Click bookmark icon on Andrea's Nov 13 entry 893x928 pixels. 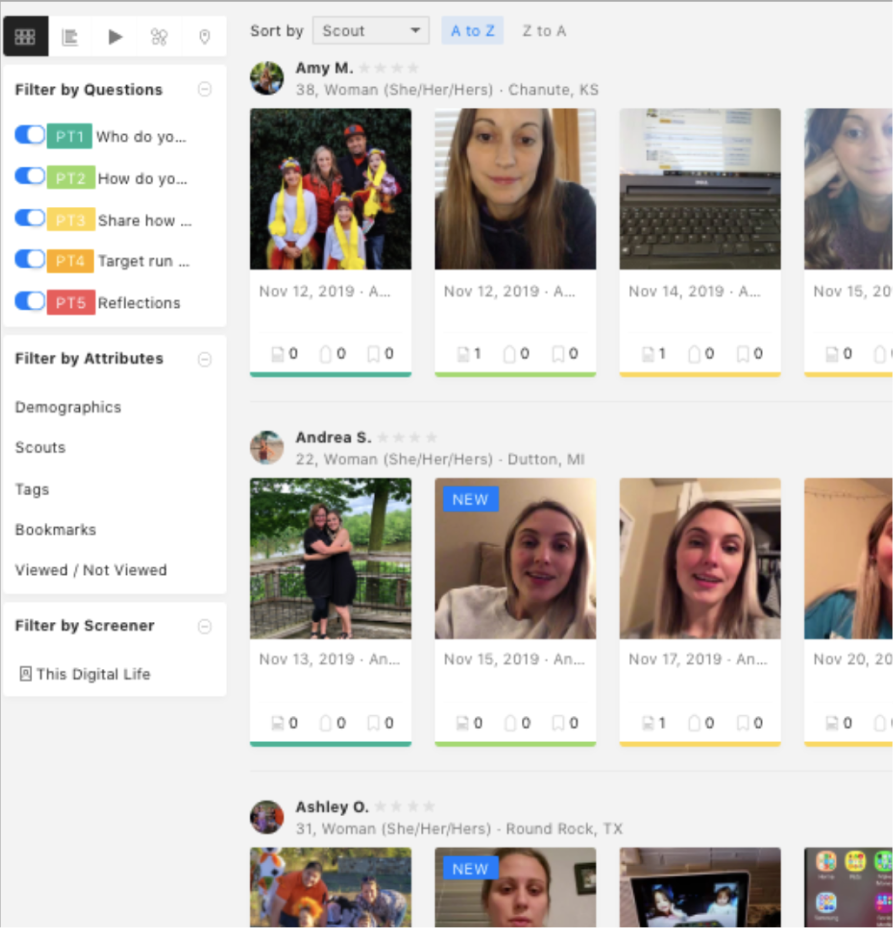click(373, 723)
